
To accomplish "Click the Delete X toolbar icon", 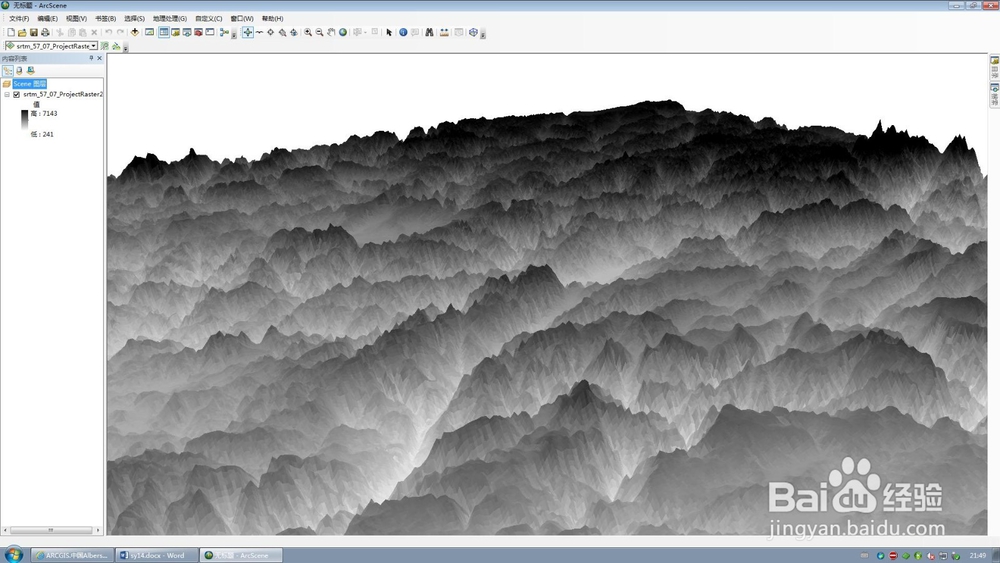I will pos(94,32).
